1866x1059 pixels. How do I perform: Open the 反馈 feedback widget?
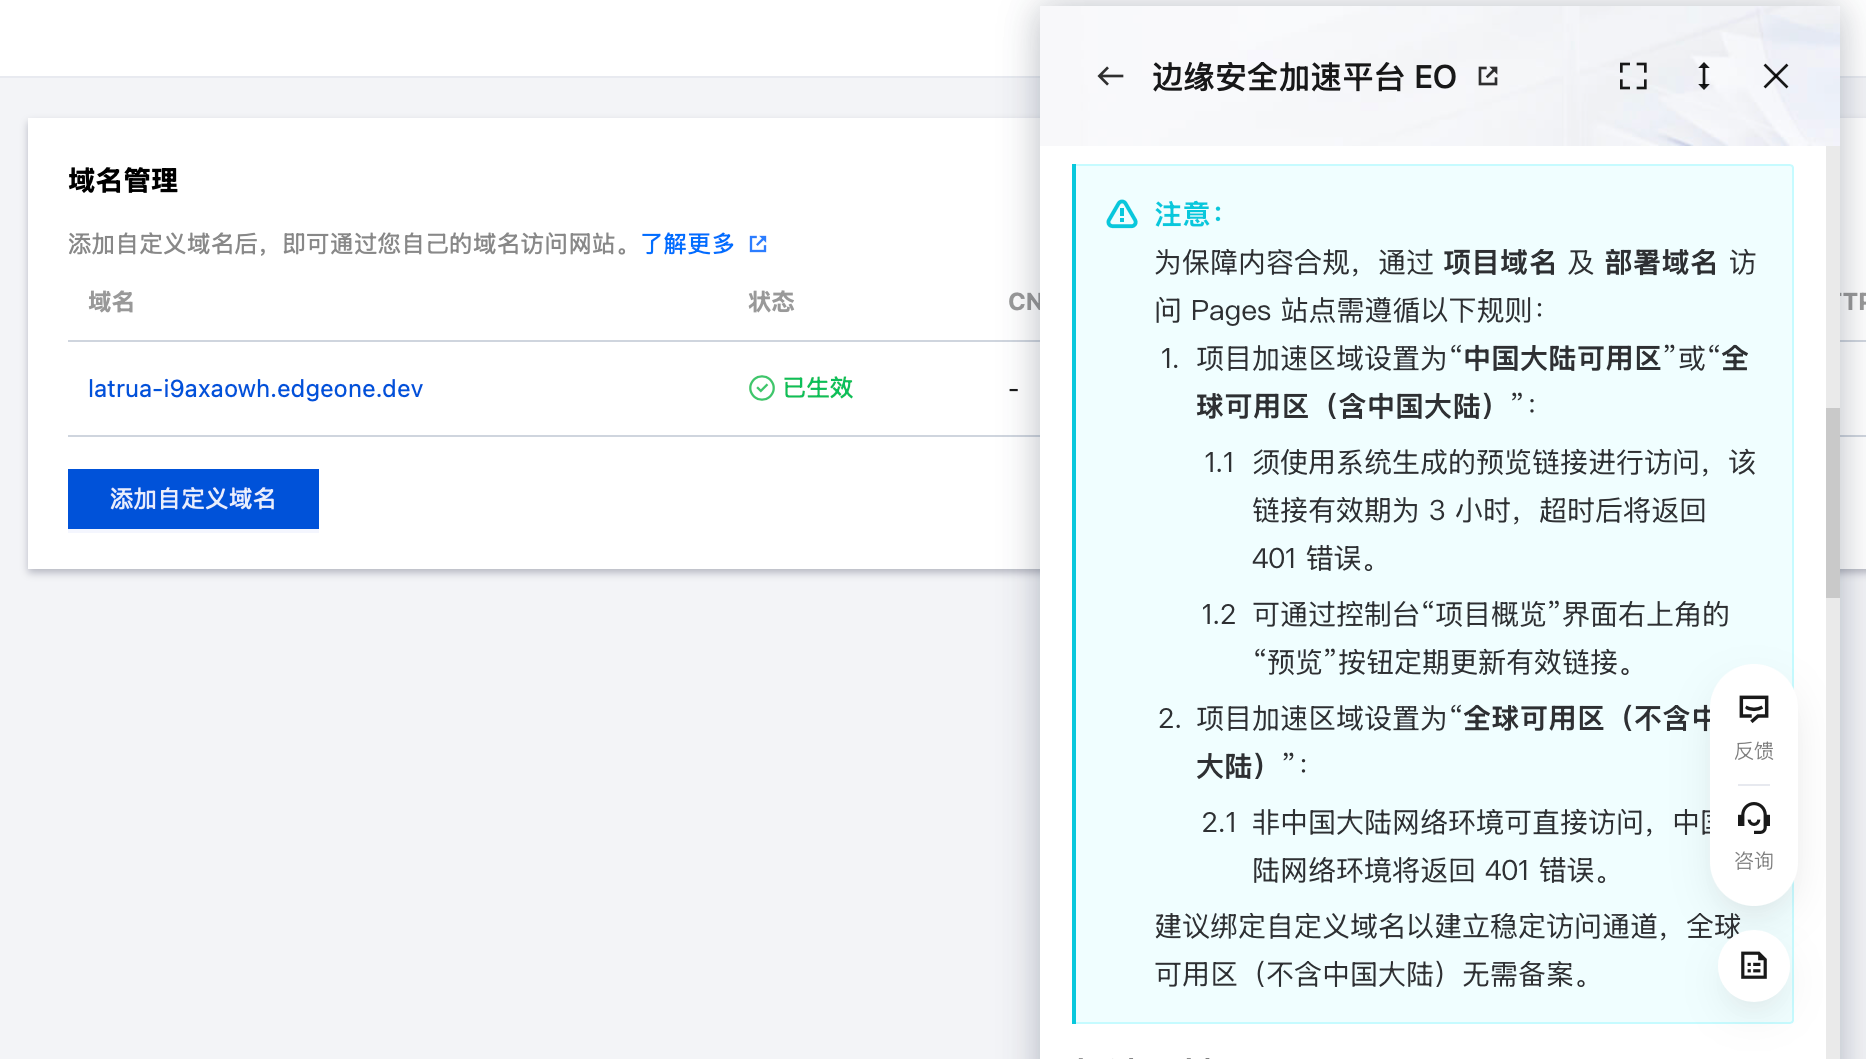pyautogui.click(x=1754, y=728)
